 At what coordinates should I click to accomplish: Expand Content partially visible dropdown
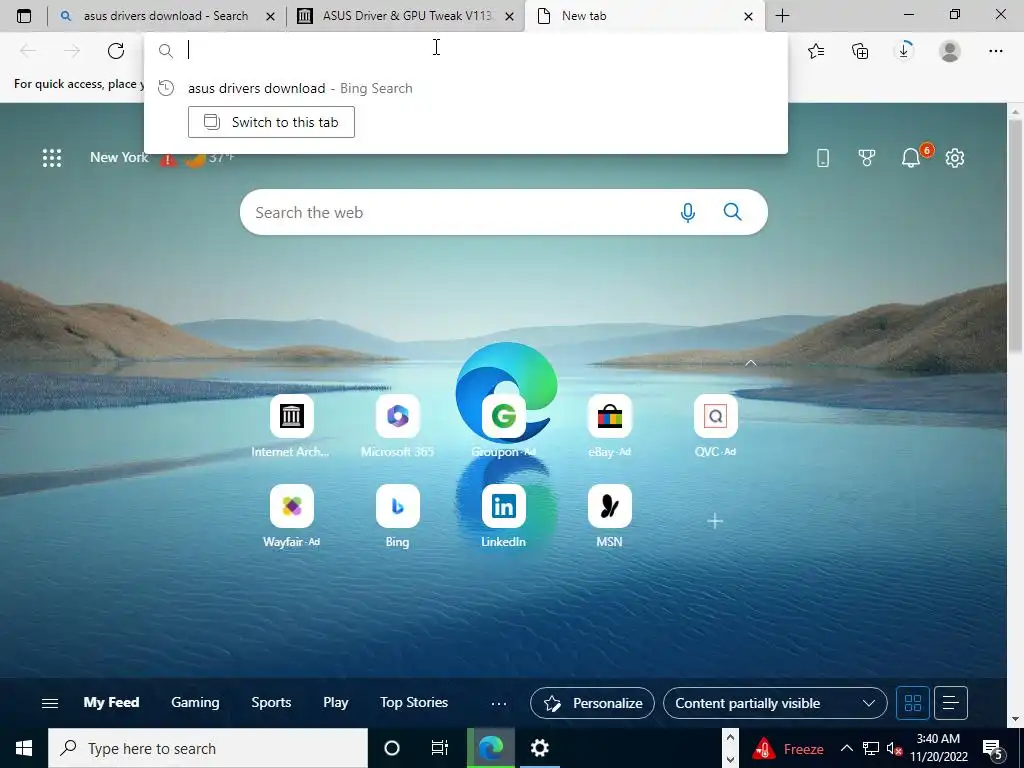tap(775, 703)
